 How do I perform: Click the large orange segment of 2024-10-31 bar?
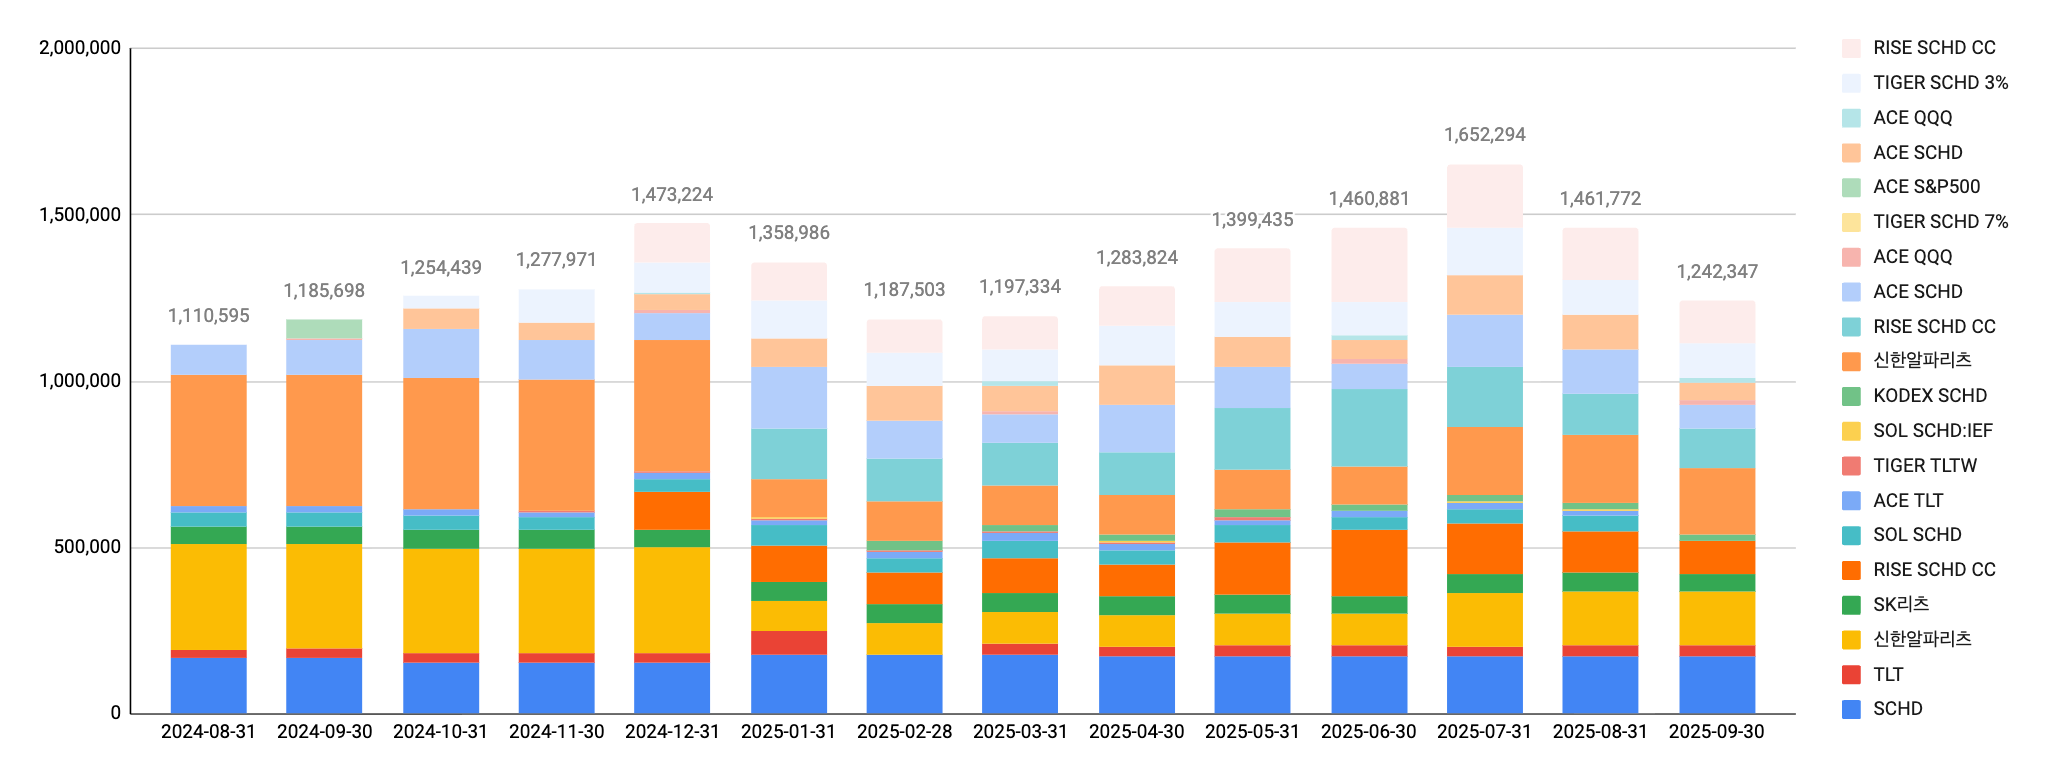pos(440,443)
